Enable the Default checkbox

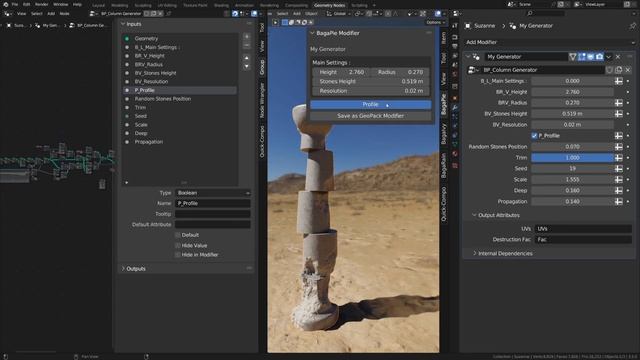point(178,235)
